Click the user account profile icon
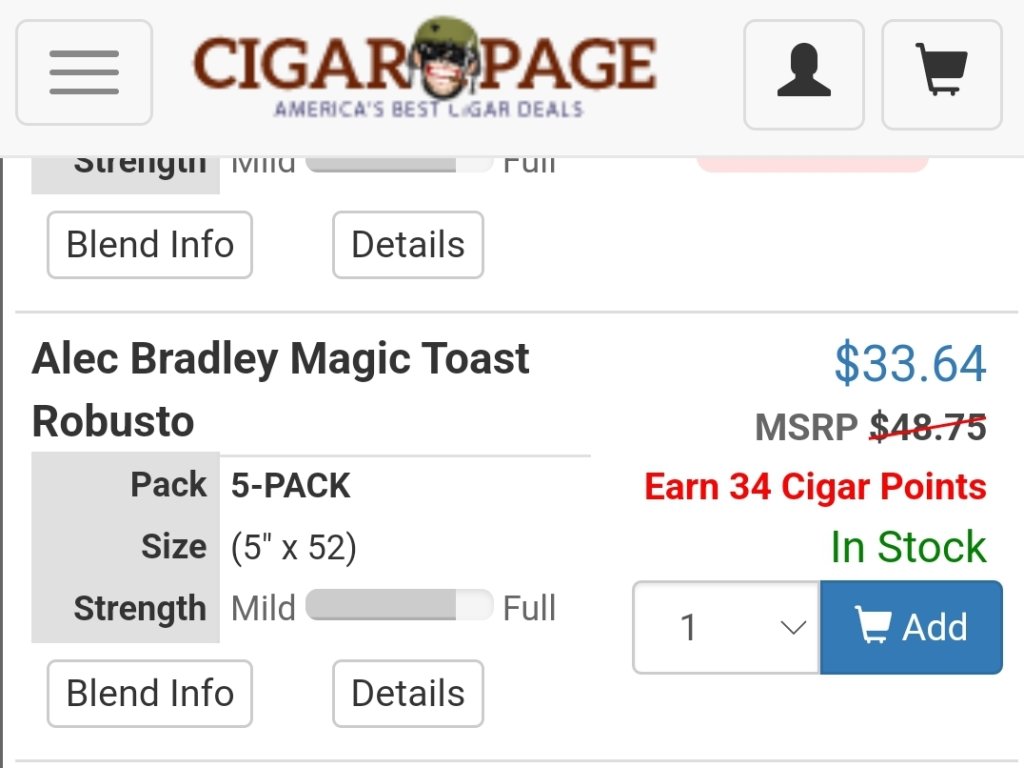 tap(803, 74)
